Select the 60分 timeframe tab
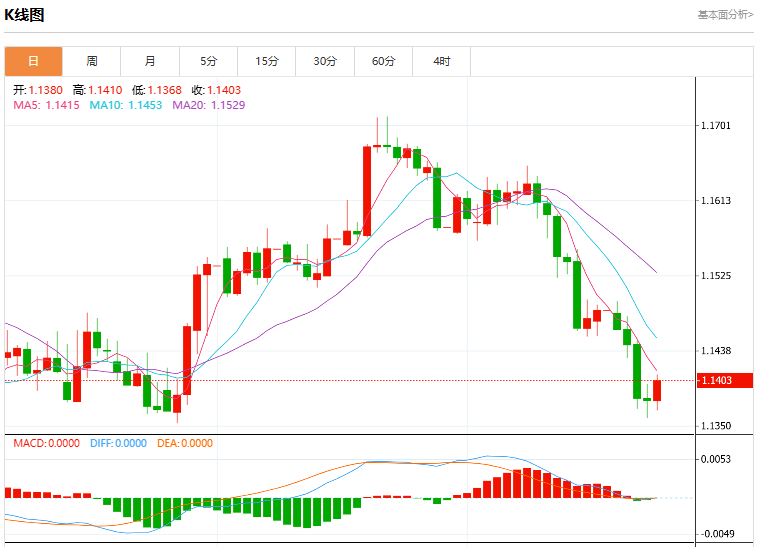Image resolution: width=758 pixels, height=547 pixels. click(x=383, y=61)
